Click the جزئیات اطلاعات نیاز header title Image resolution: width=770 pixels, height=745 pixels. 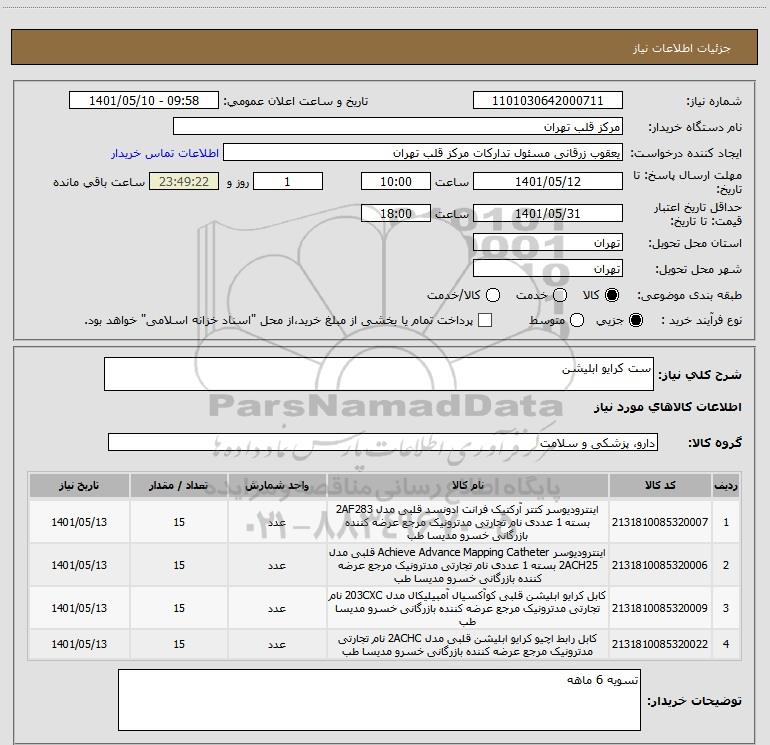tap(681, 48)
